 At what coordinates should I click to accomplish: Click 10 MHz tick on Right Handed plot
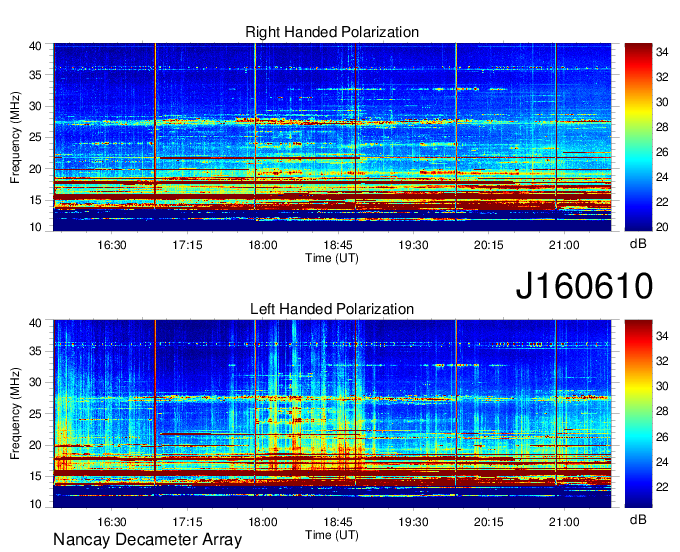35,227
